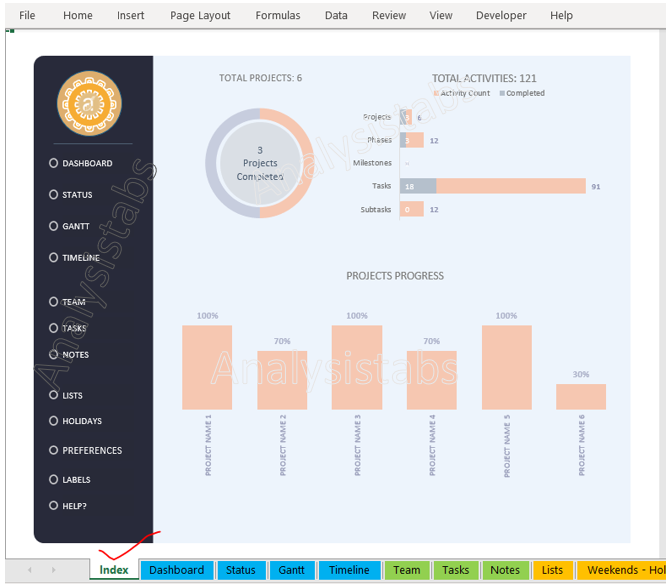
Task: Open the Formulas ribbon tab
Action: (x=277, y=15)
